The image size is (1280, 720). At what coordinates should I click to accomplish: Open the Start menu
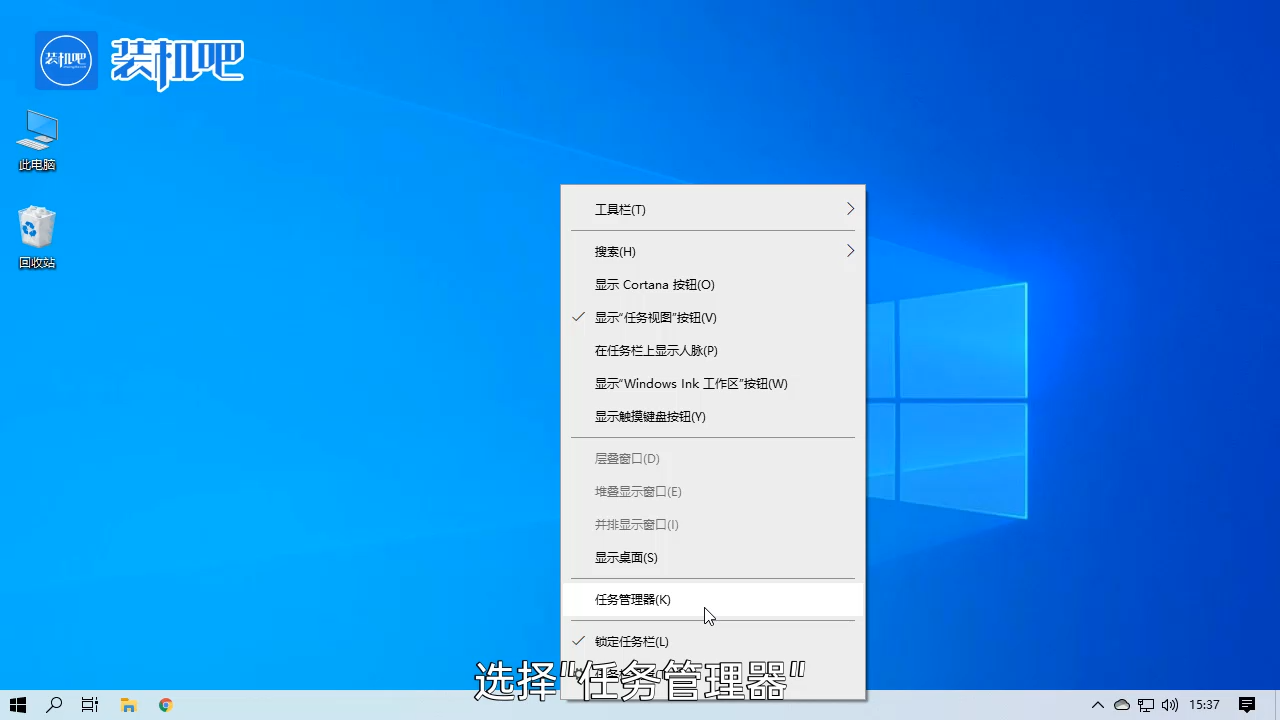coord(18,705)
